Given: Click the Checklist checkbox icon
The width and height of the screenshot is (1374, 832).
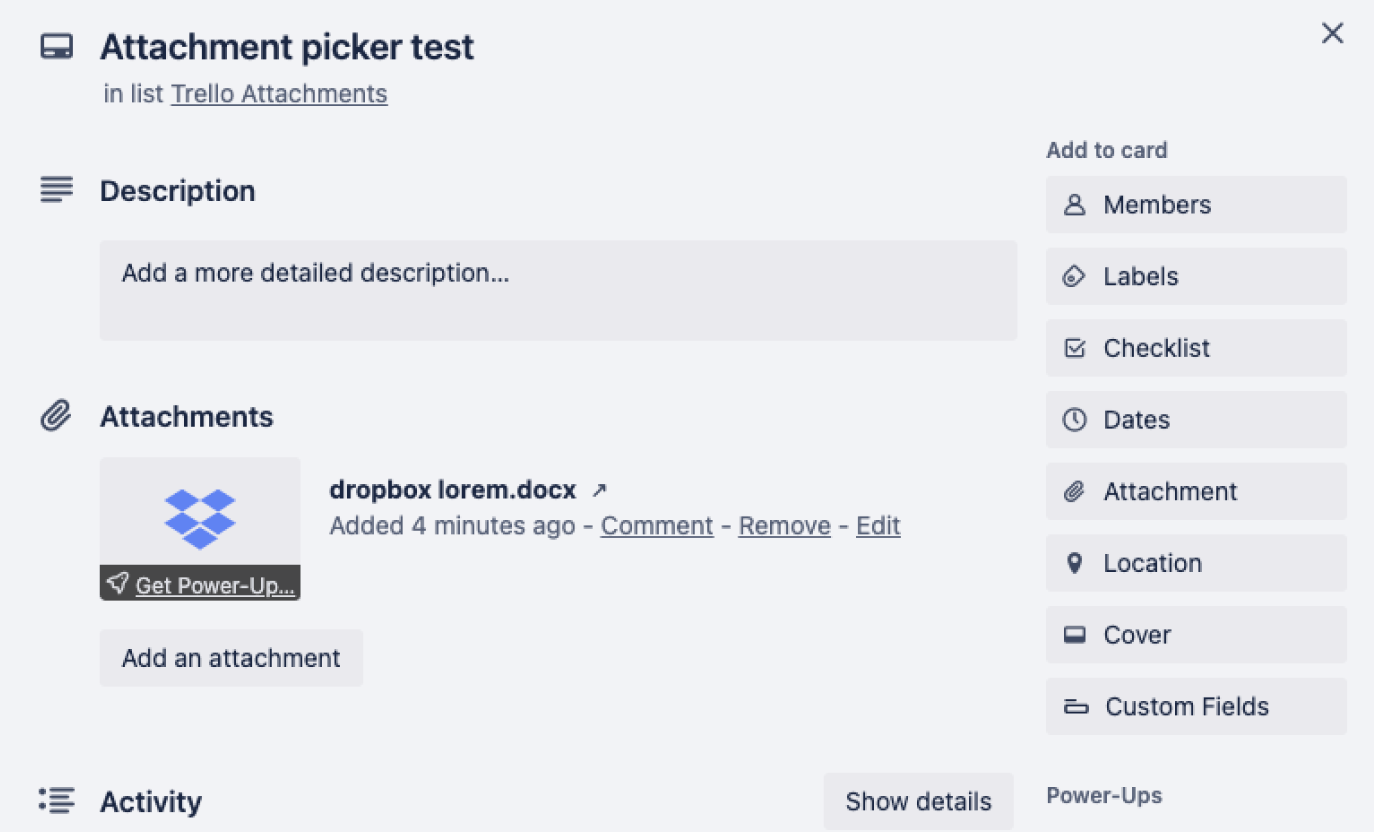Looking at the screenshot, I should tap(1075, 348).
